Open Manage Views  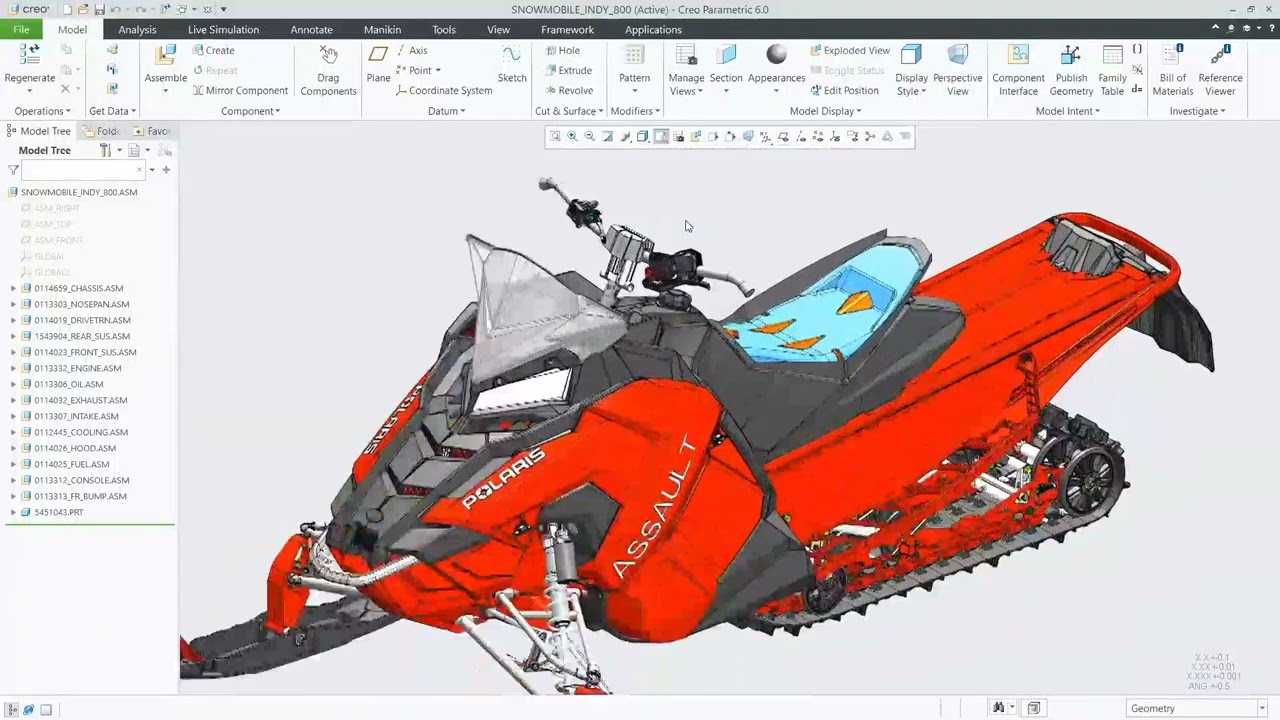point(686,70)
